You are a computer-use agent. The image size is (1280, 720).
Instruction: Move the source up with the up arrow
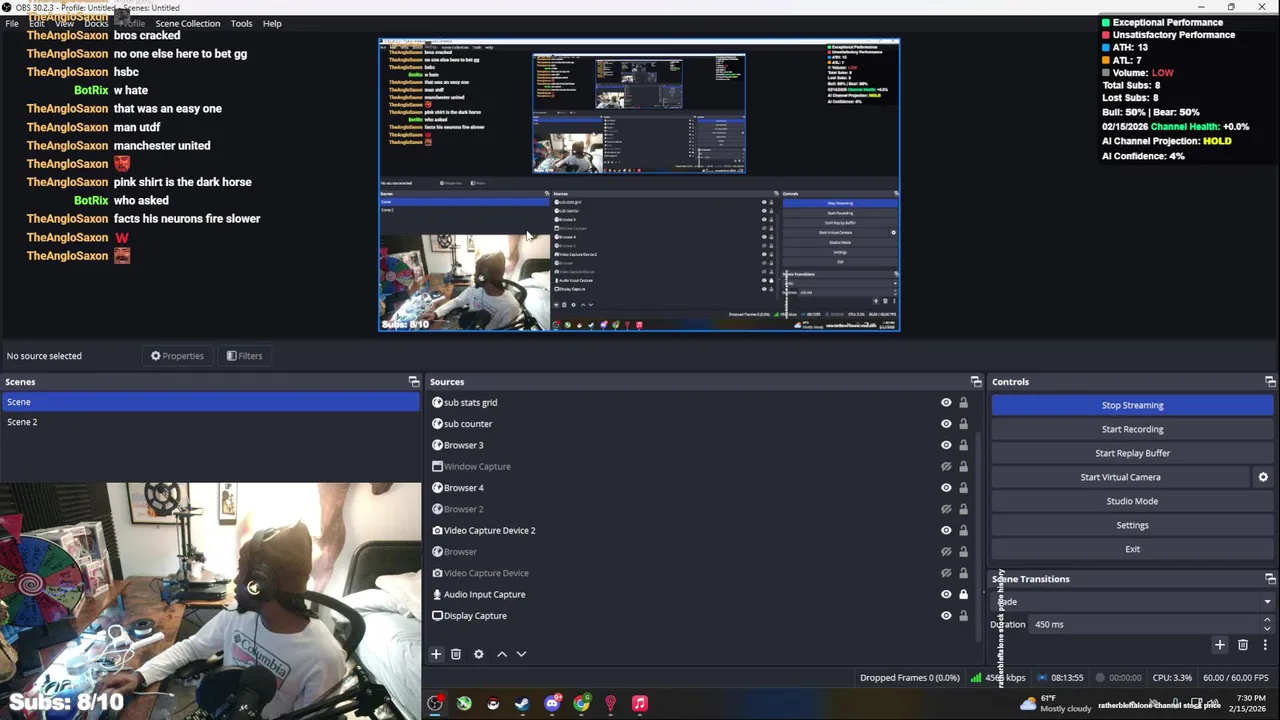[x=502, y=654]
